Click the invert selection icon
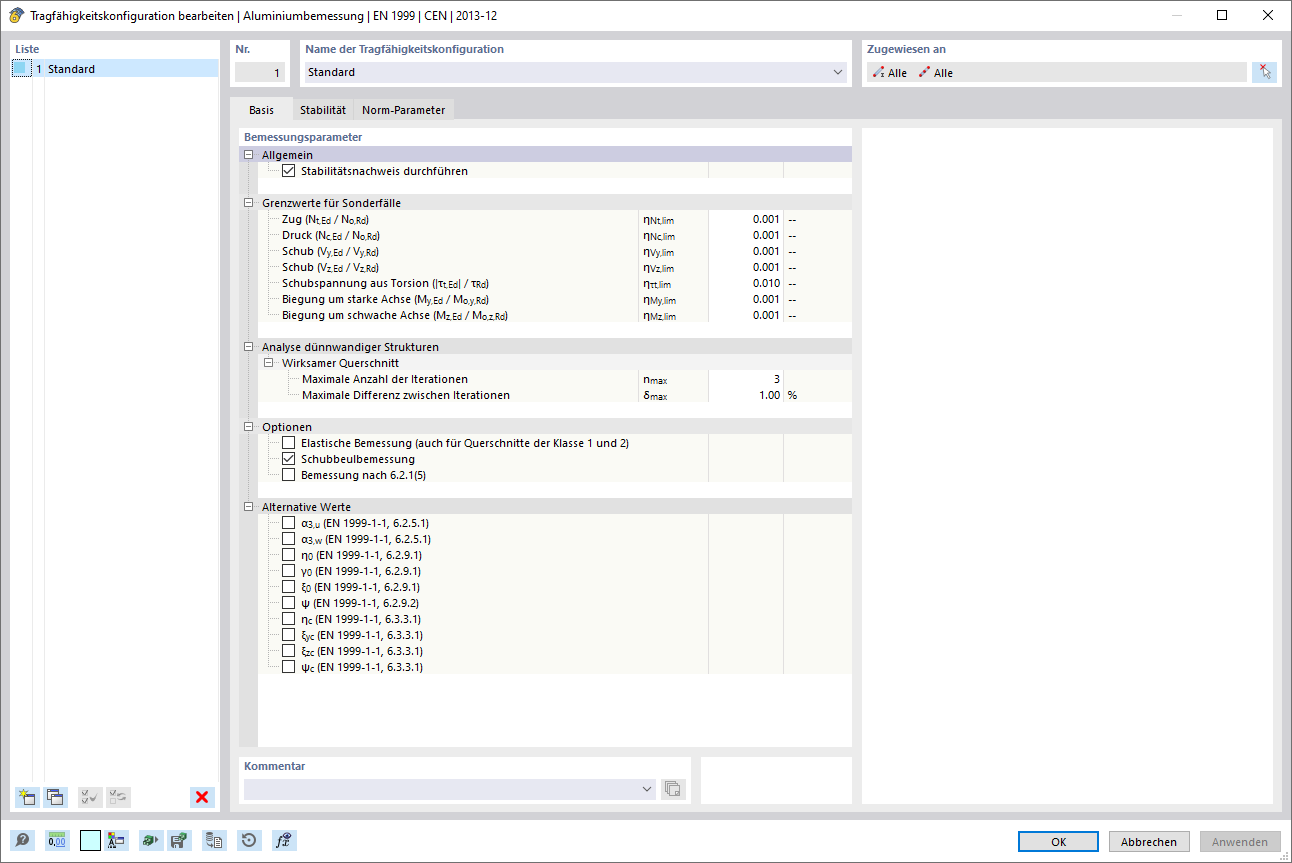 click(x=118, y=797)
